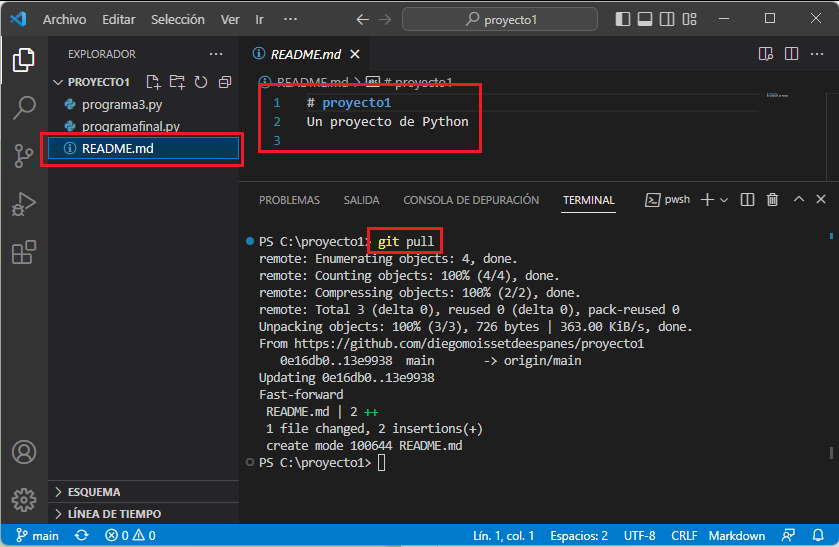Split the terminal panel
839x547 pixels.
747,200
